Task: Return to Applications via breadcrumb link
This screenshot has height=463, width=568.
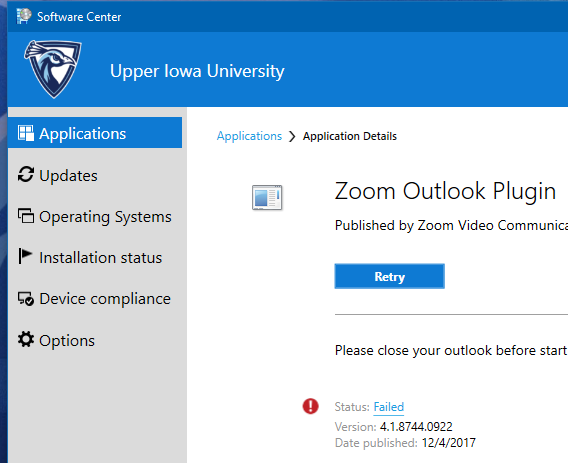Action: tap(249, 136)
